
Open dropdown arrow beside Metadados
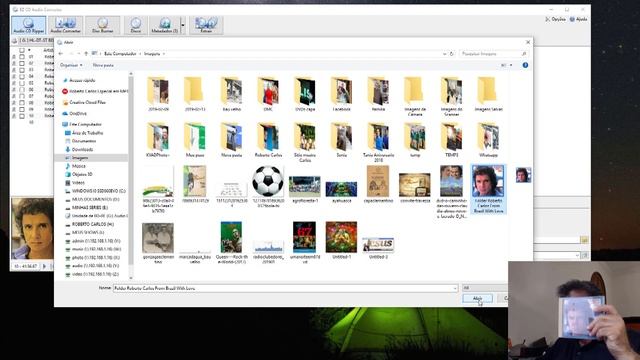(182, 25)
